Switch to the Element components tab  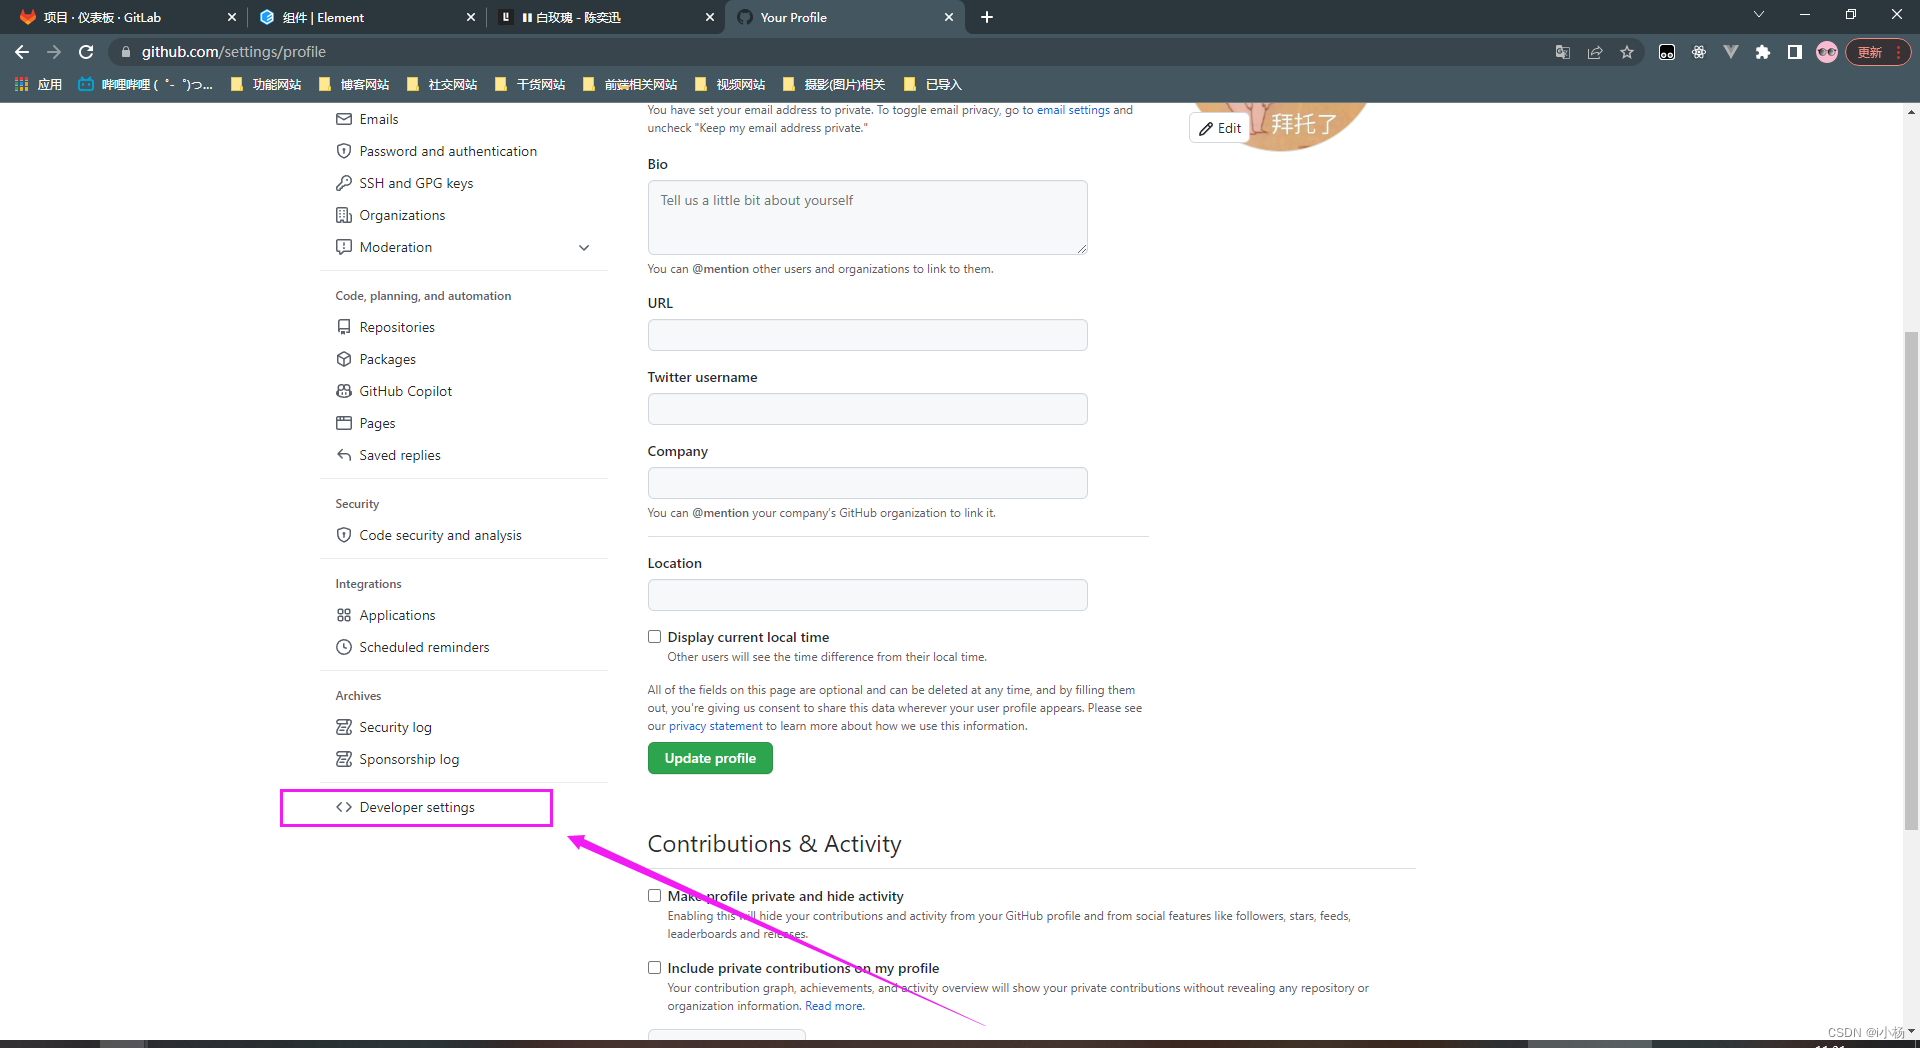pyautogui.click(x=365, y=17)
